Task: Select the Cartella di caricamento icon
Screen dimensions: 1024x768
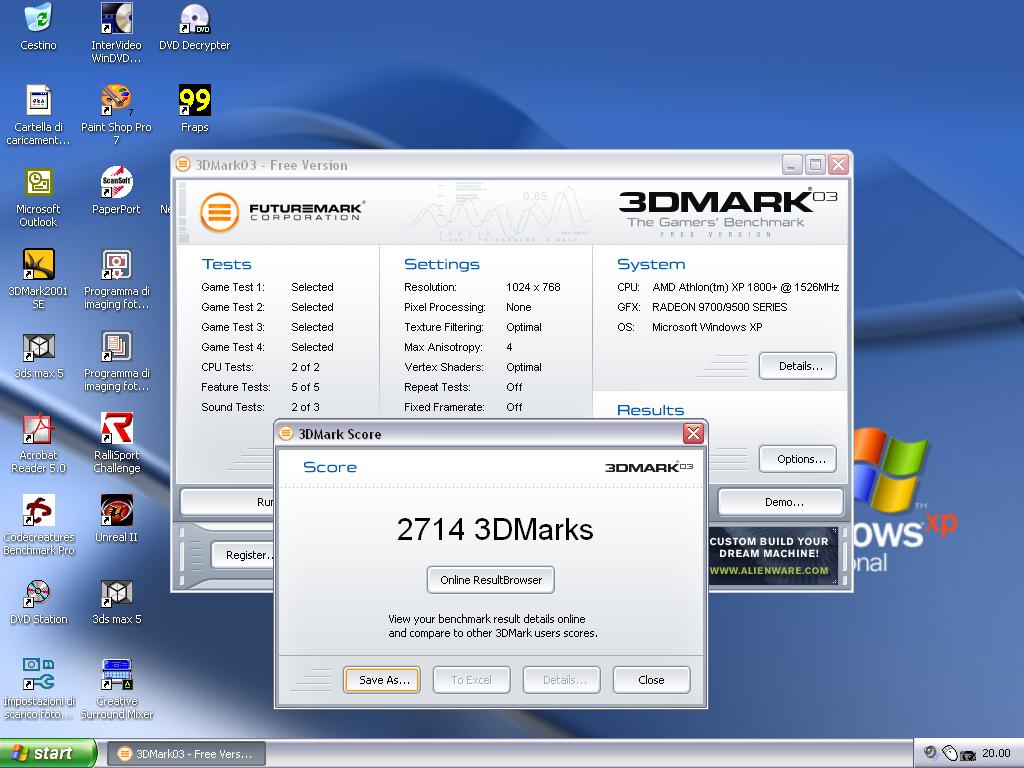Action: (x=38, y=115)
